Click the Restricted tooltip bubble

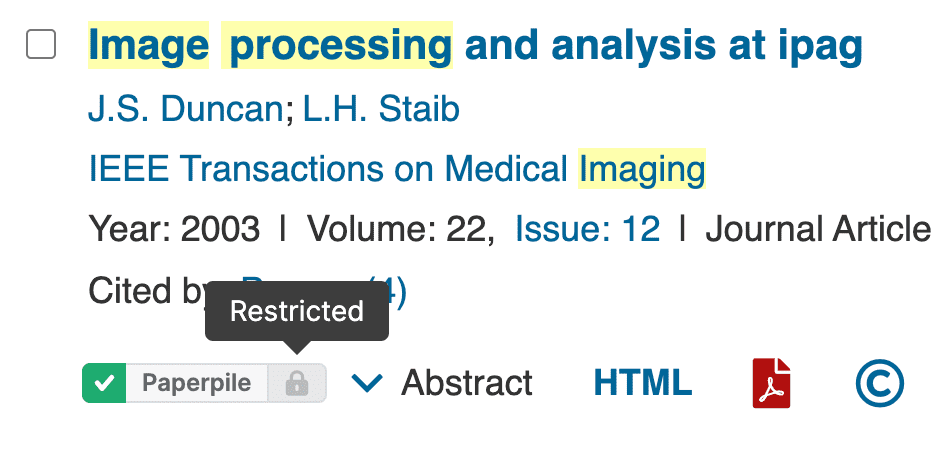[297, 312]
